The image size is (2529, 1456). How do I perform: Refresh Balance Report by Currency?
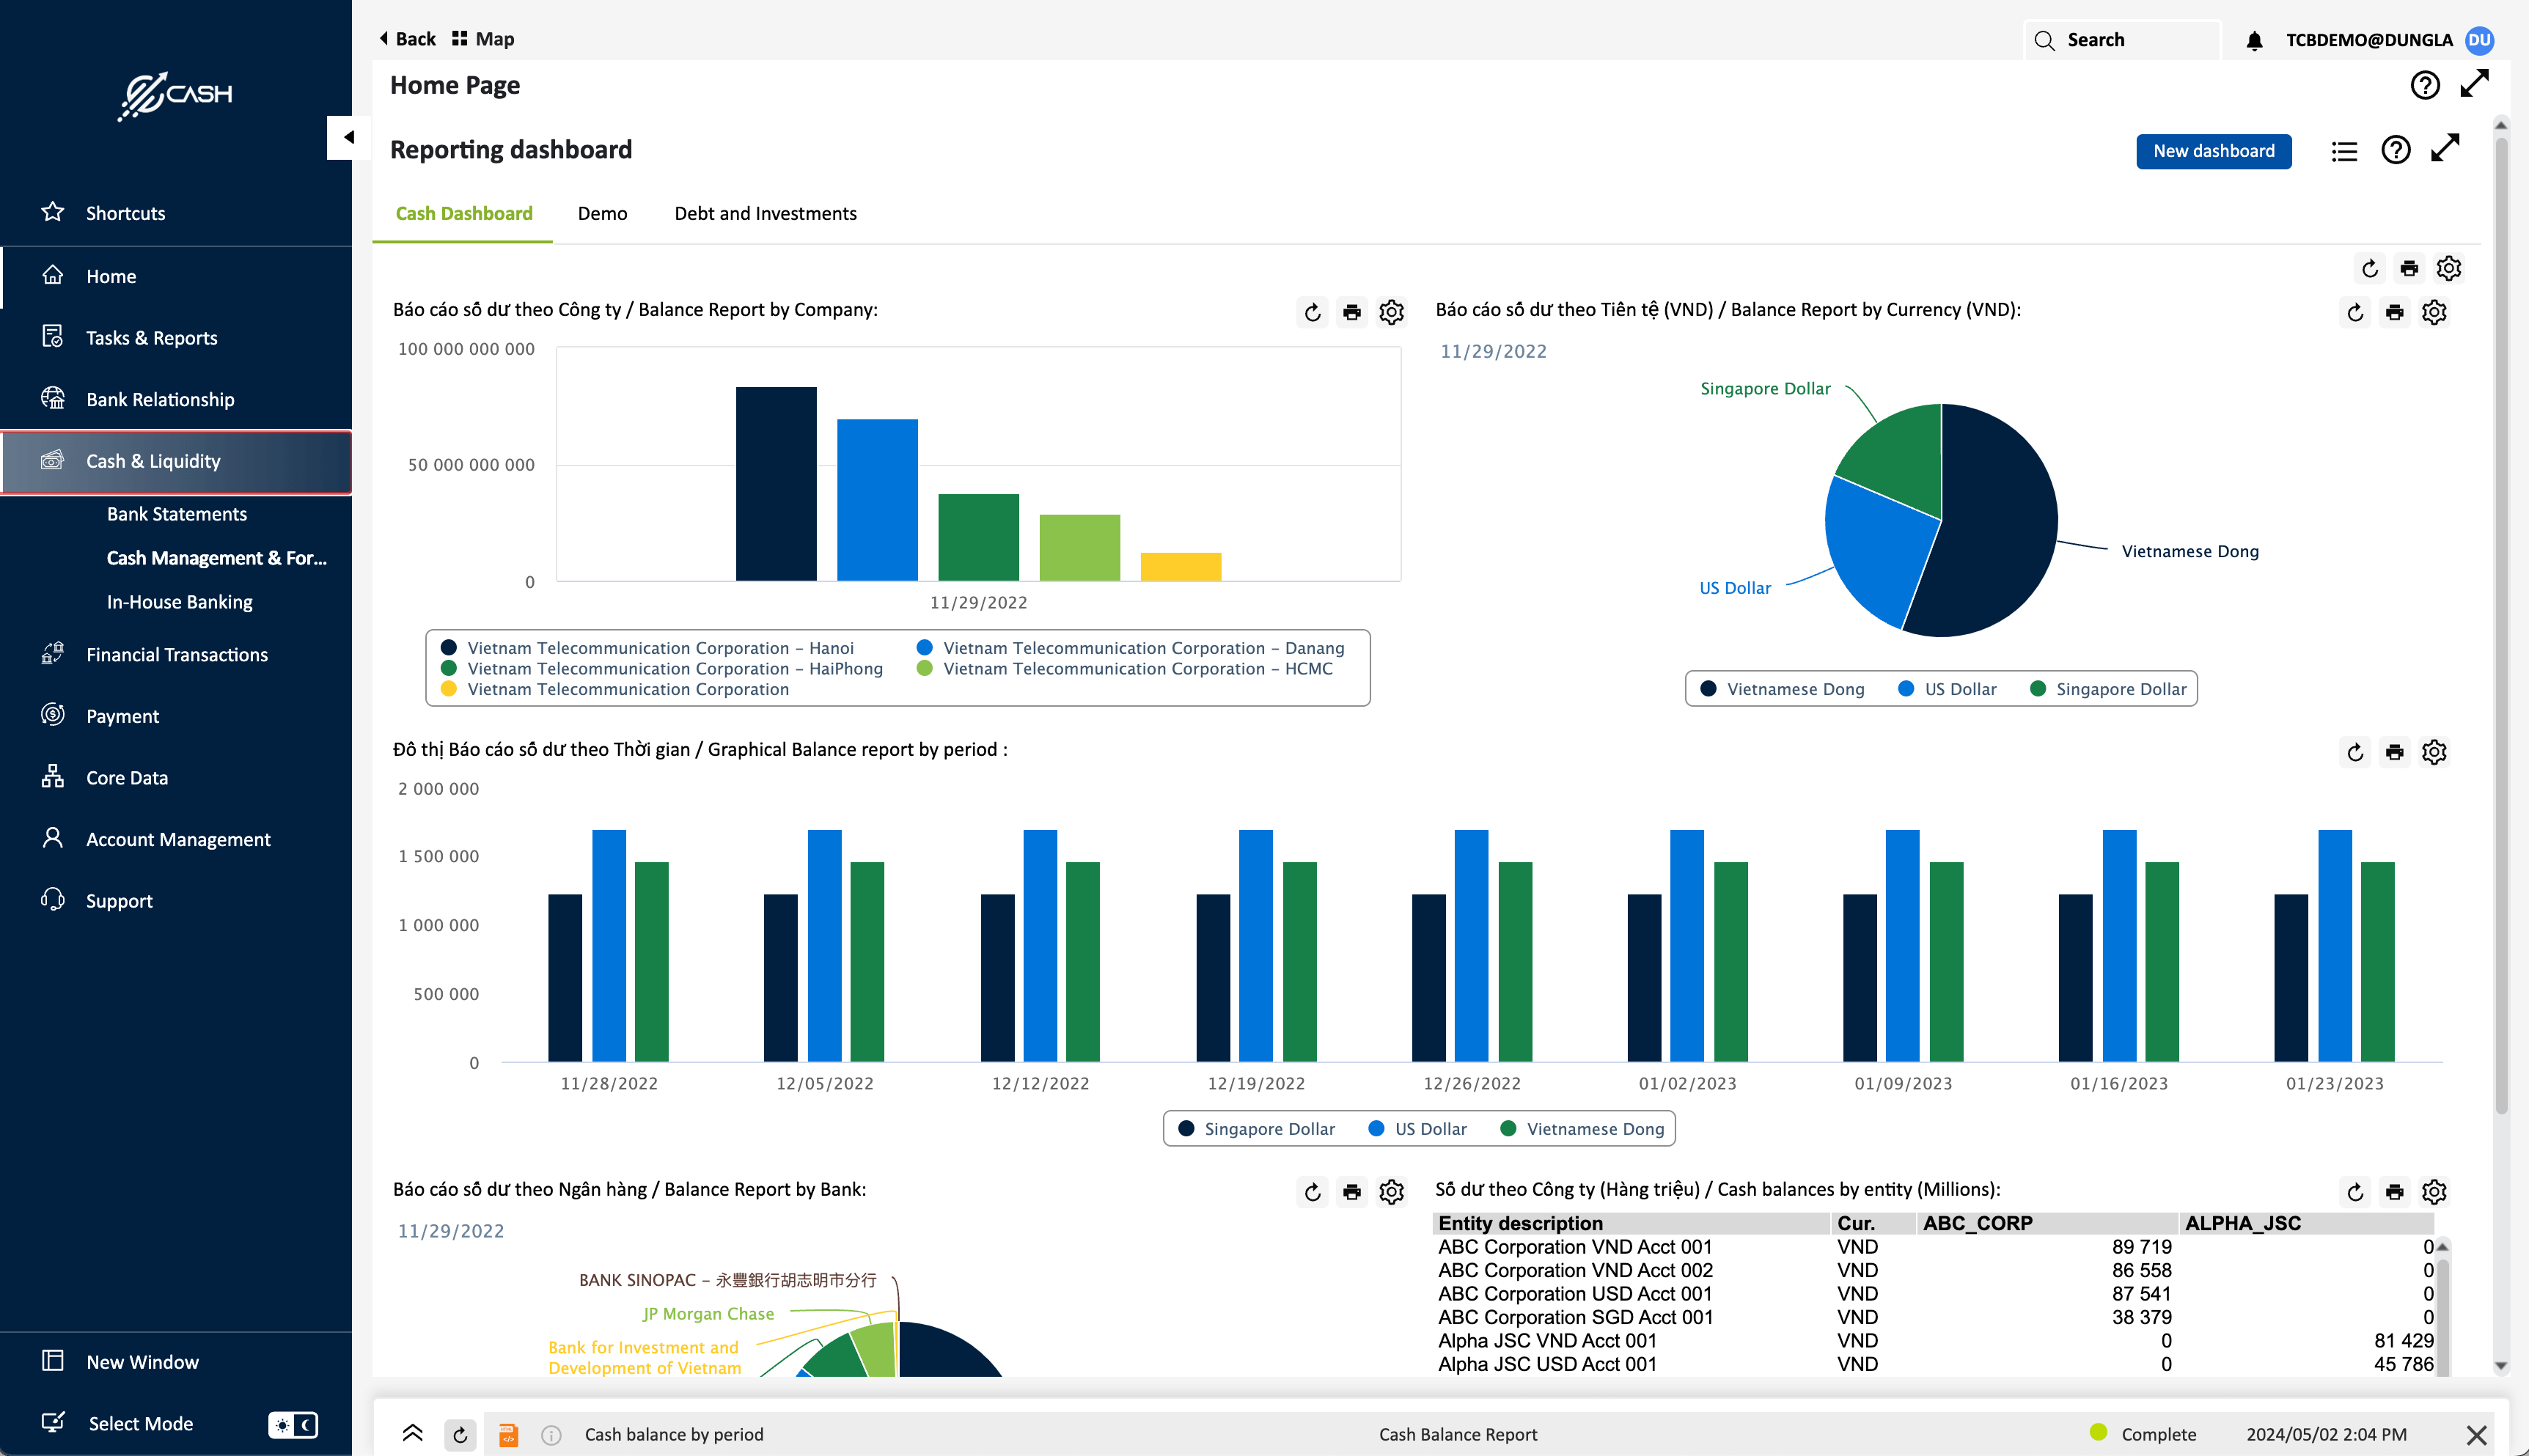click(2355, 312)
